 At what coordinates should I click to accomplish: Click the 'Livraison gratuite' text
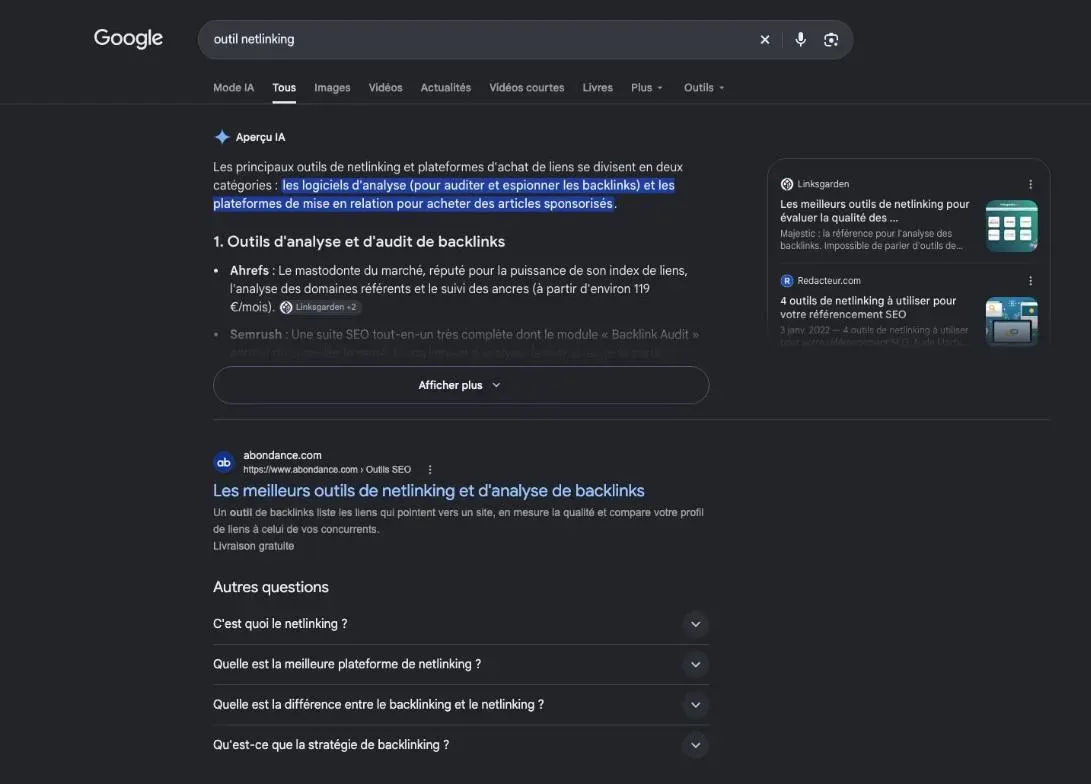coord(253,546)
